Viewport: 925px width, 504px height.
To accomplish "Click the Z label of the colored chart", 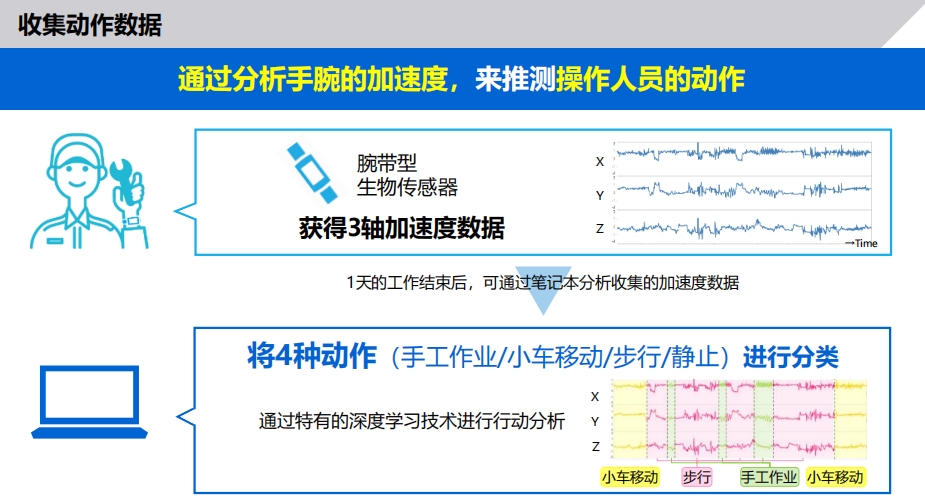I will click(x=595, y=447).
